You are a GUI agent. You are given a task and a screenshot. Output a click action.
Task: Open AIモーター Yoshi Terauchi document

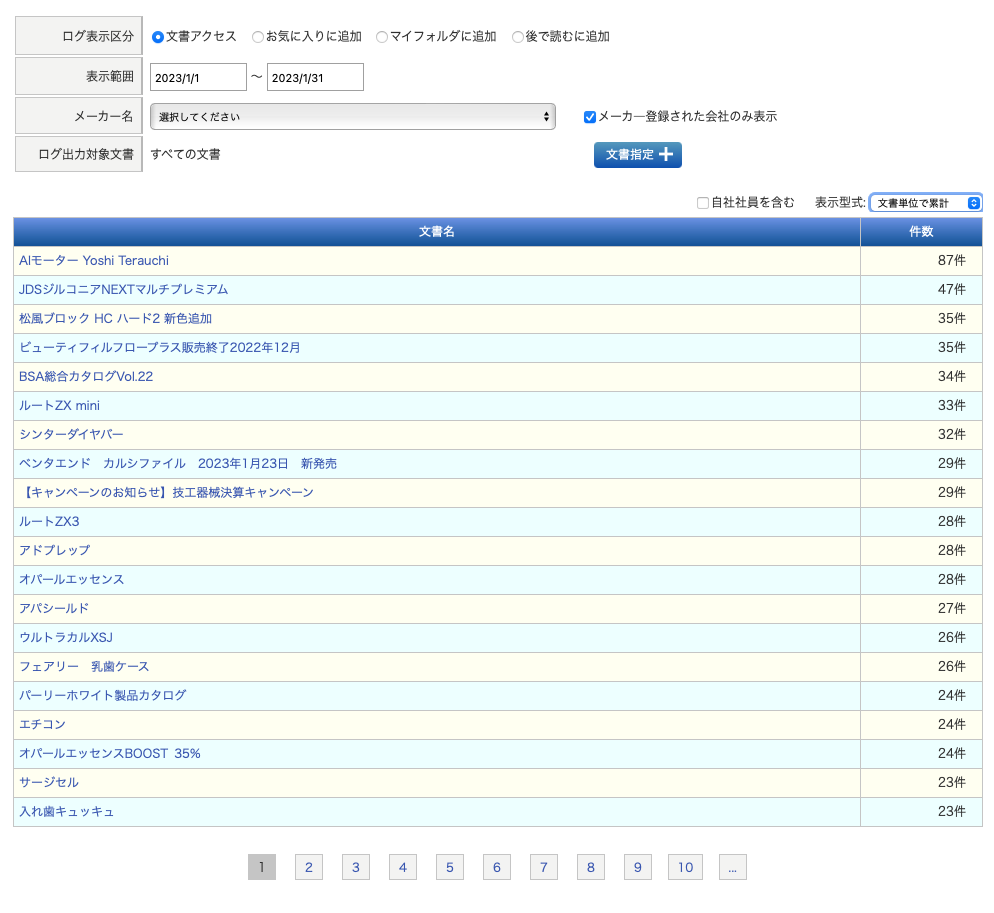pos(94,261)
